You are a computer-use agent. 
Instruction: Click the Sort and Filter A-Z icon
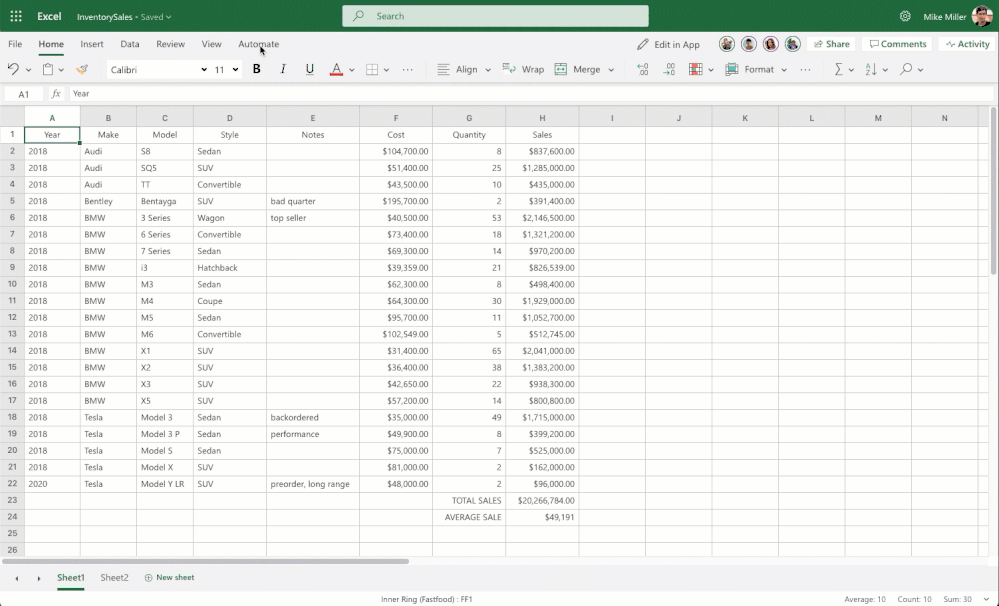click(x=870, y=70)
